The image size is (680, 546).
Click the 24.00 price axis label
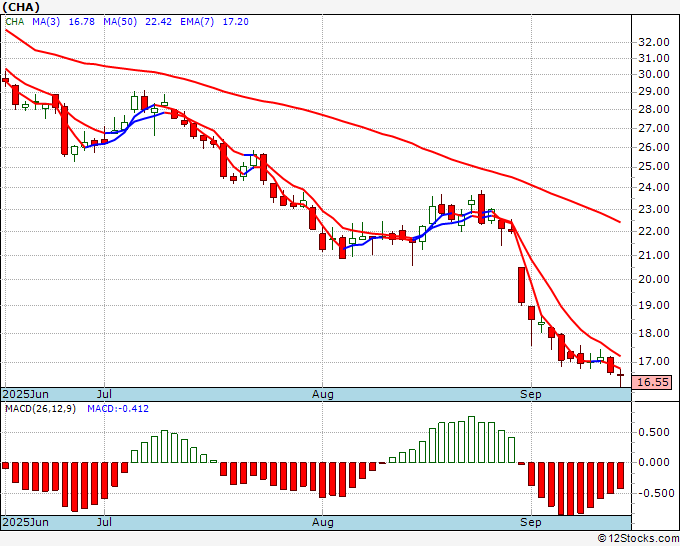[x=654, y=187]
